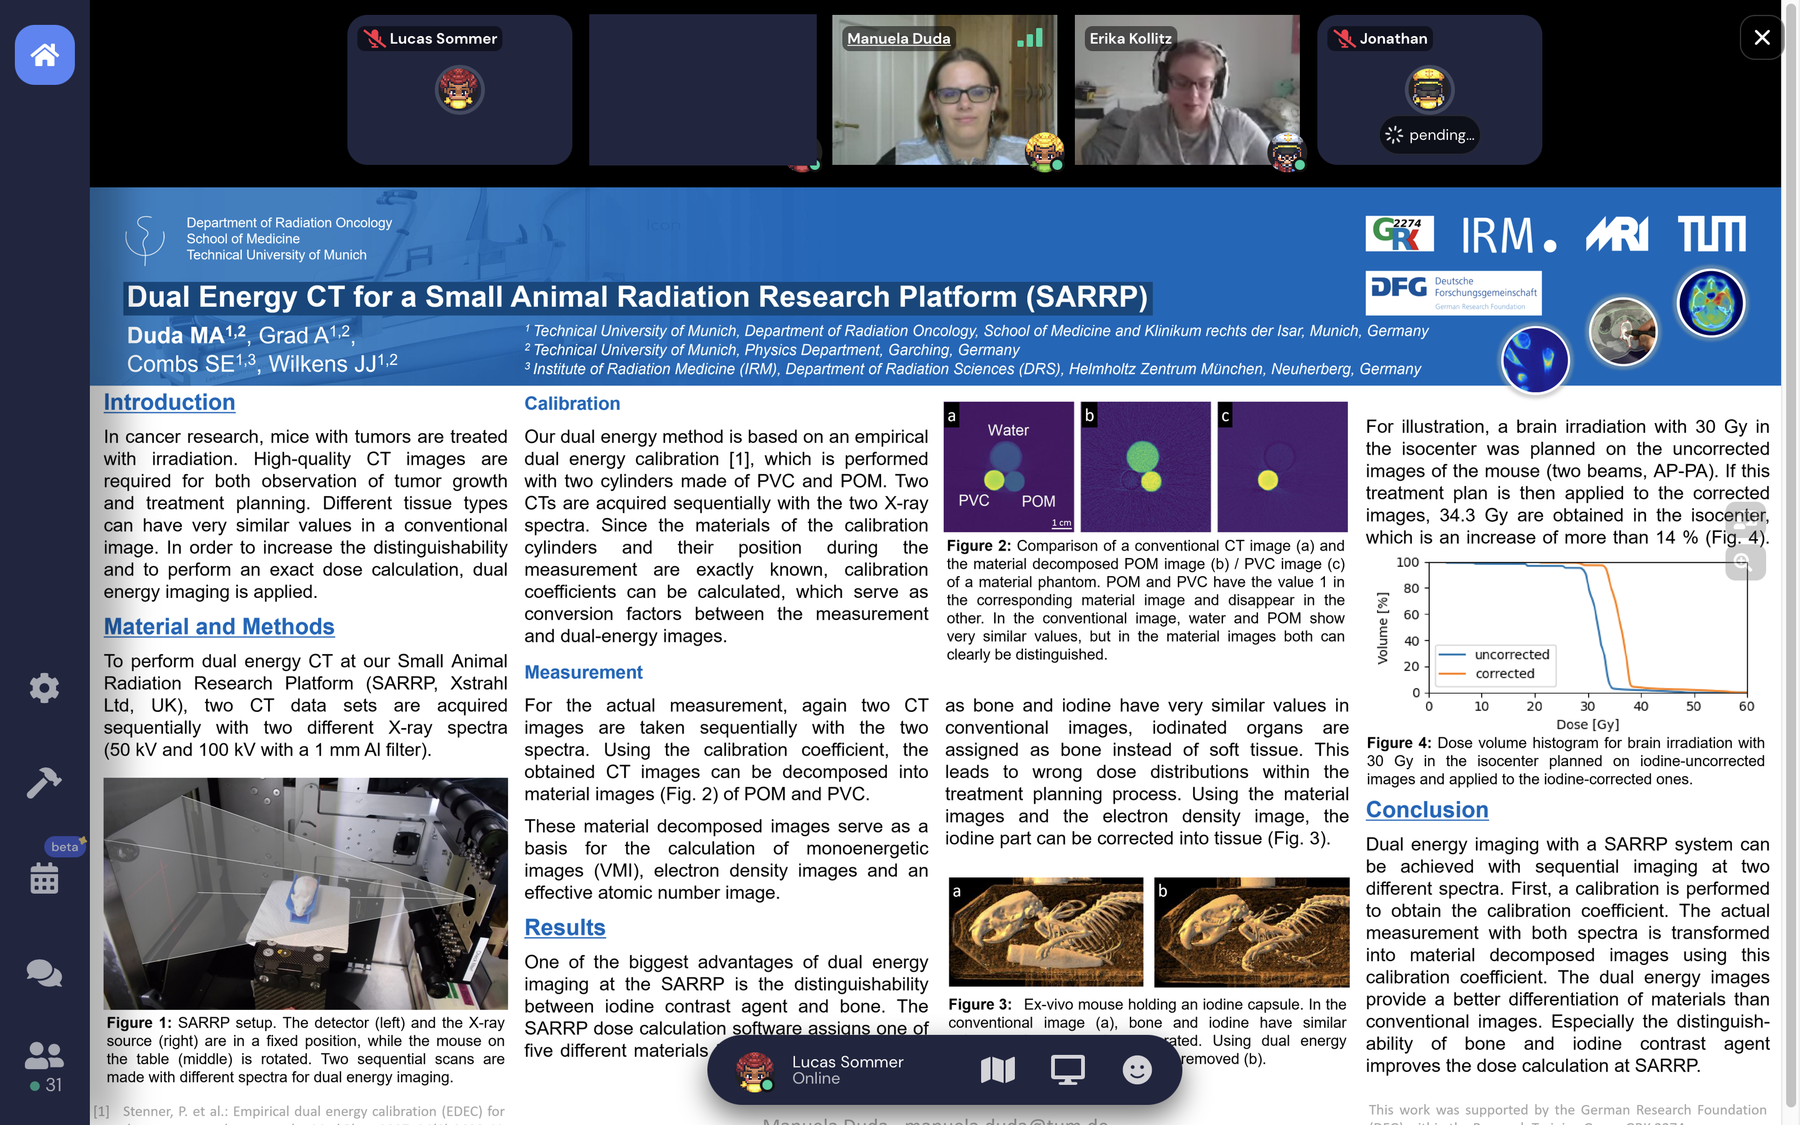Click Figure 3 panel b mouse skeleton

[x=1252, y=932]
